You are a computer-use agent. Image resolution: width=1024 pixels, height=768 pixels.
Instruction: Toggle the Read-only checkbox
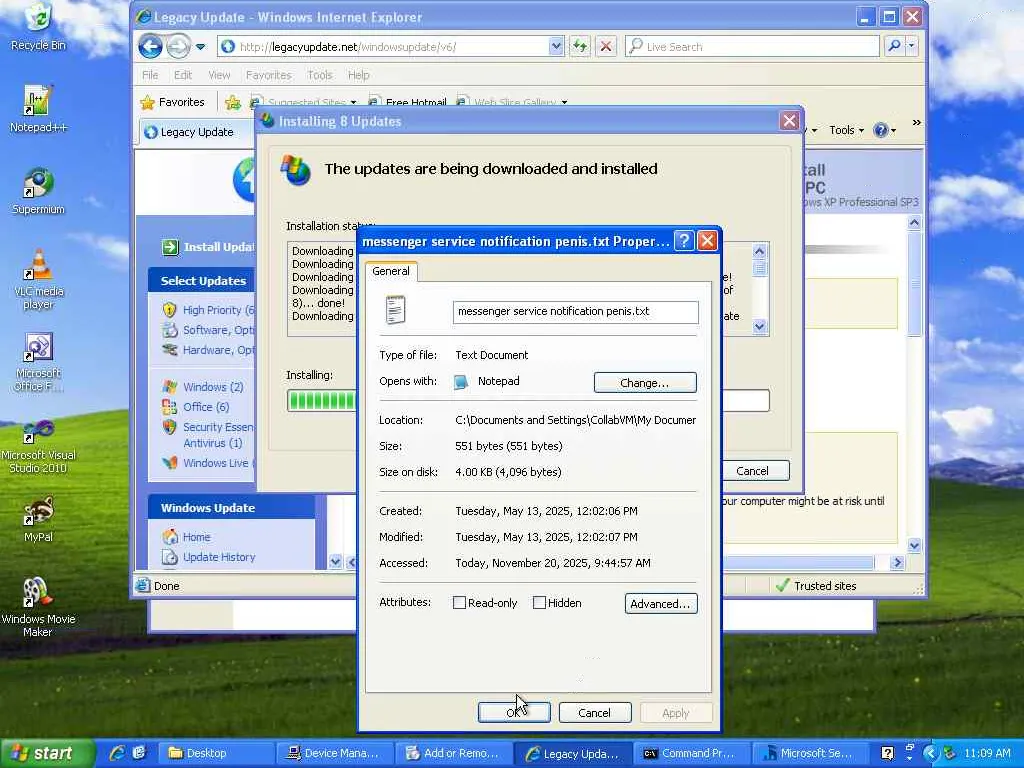pyautogui.click(x=459, y=603)
